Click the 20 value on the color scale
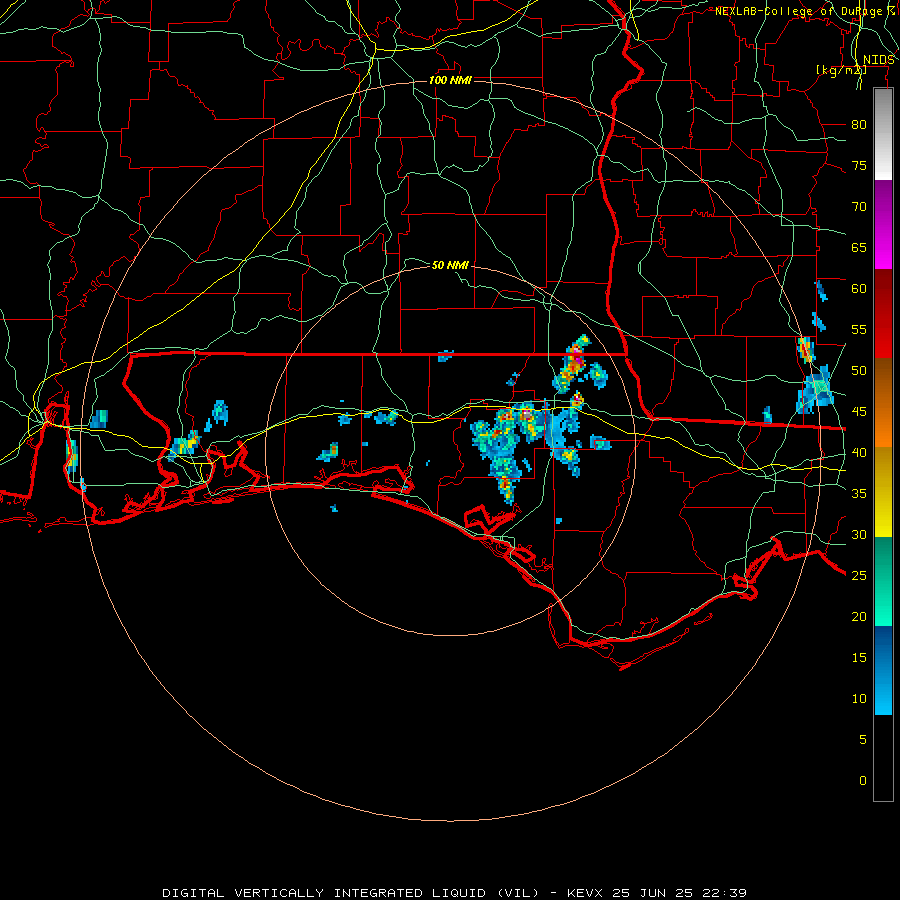900x900 pixels. tap(859, 616)
